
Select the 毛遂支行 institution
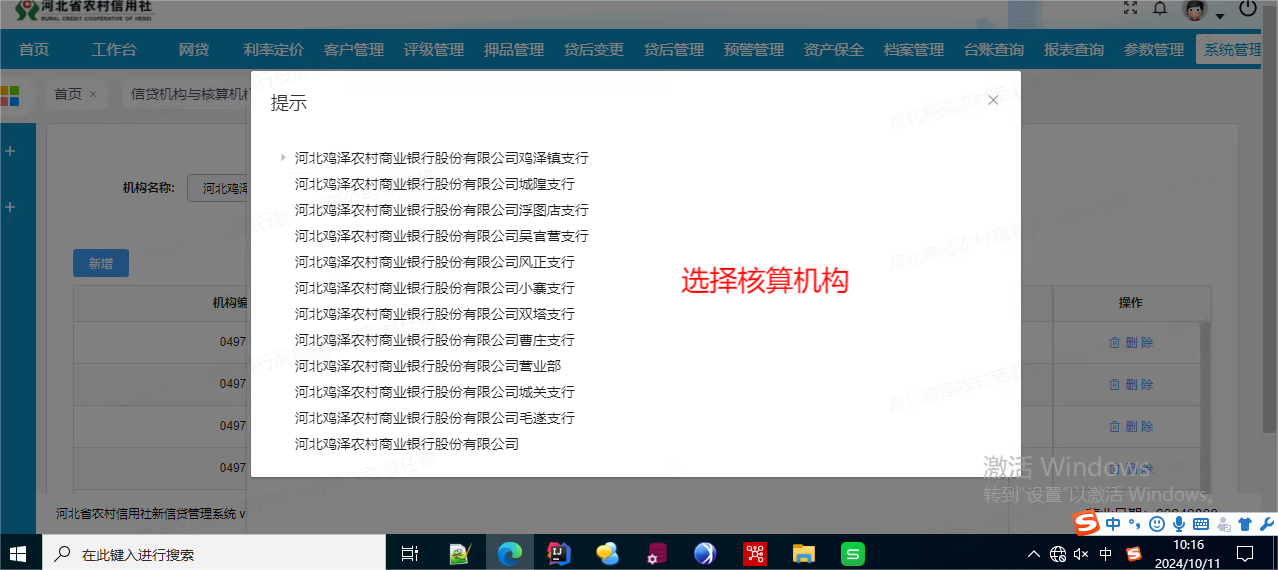[x=435, y=418]
